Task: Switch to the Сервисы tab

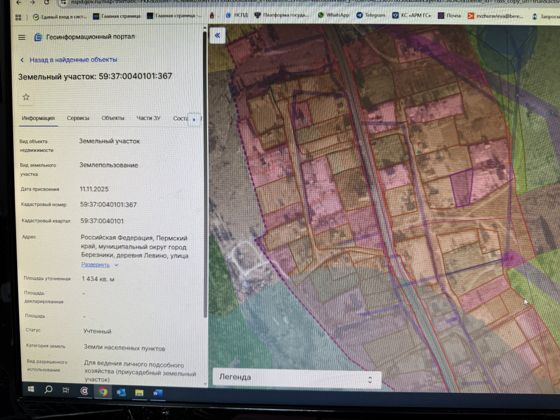Action: coord(78,118)
